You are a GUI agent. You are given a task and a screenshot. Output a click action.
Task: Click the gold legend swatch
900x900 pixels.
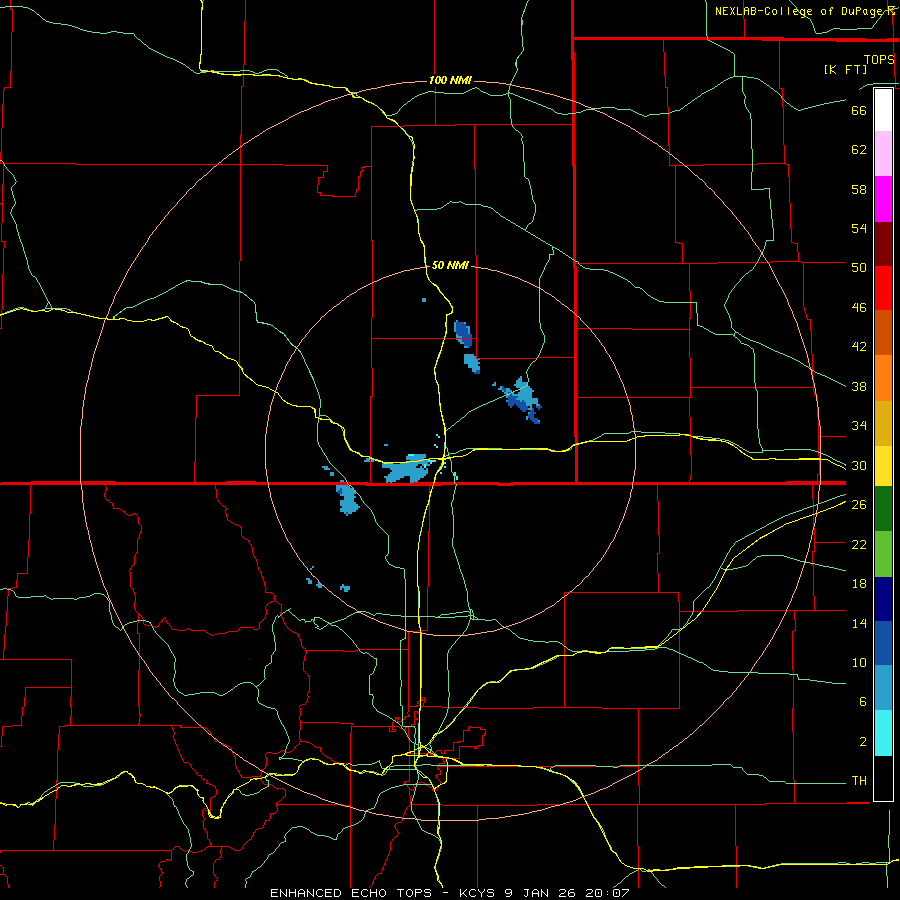pyautogui.click(x=883, y=422)
